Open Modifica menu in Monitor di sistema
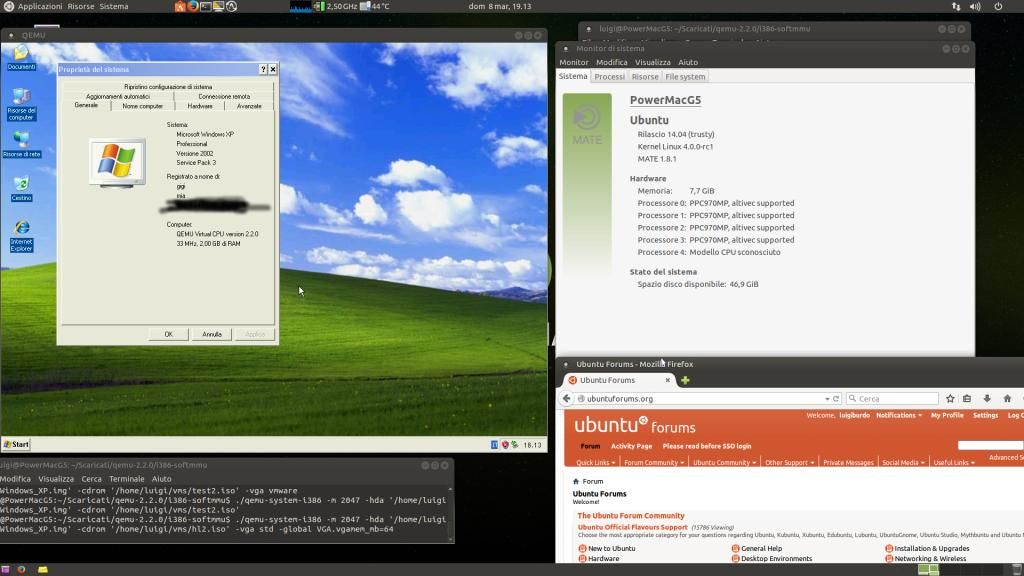Image resolution: width=1024 pixels, height=576 pixels. click(611, 62)
